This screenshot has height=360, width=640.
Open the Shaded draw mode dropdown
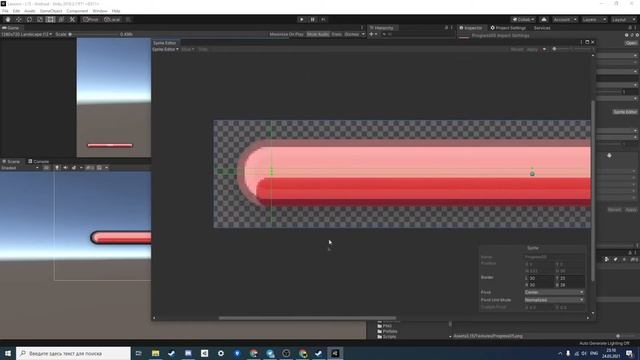point(20,168)
